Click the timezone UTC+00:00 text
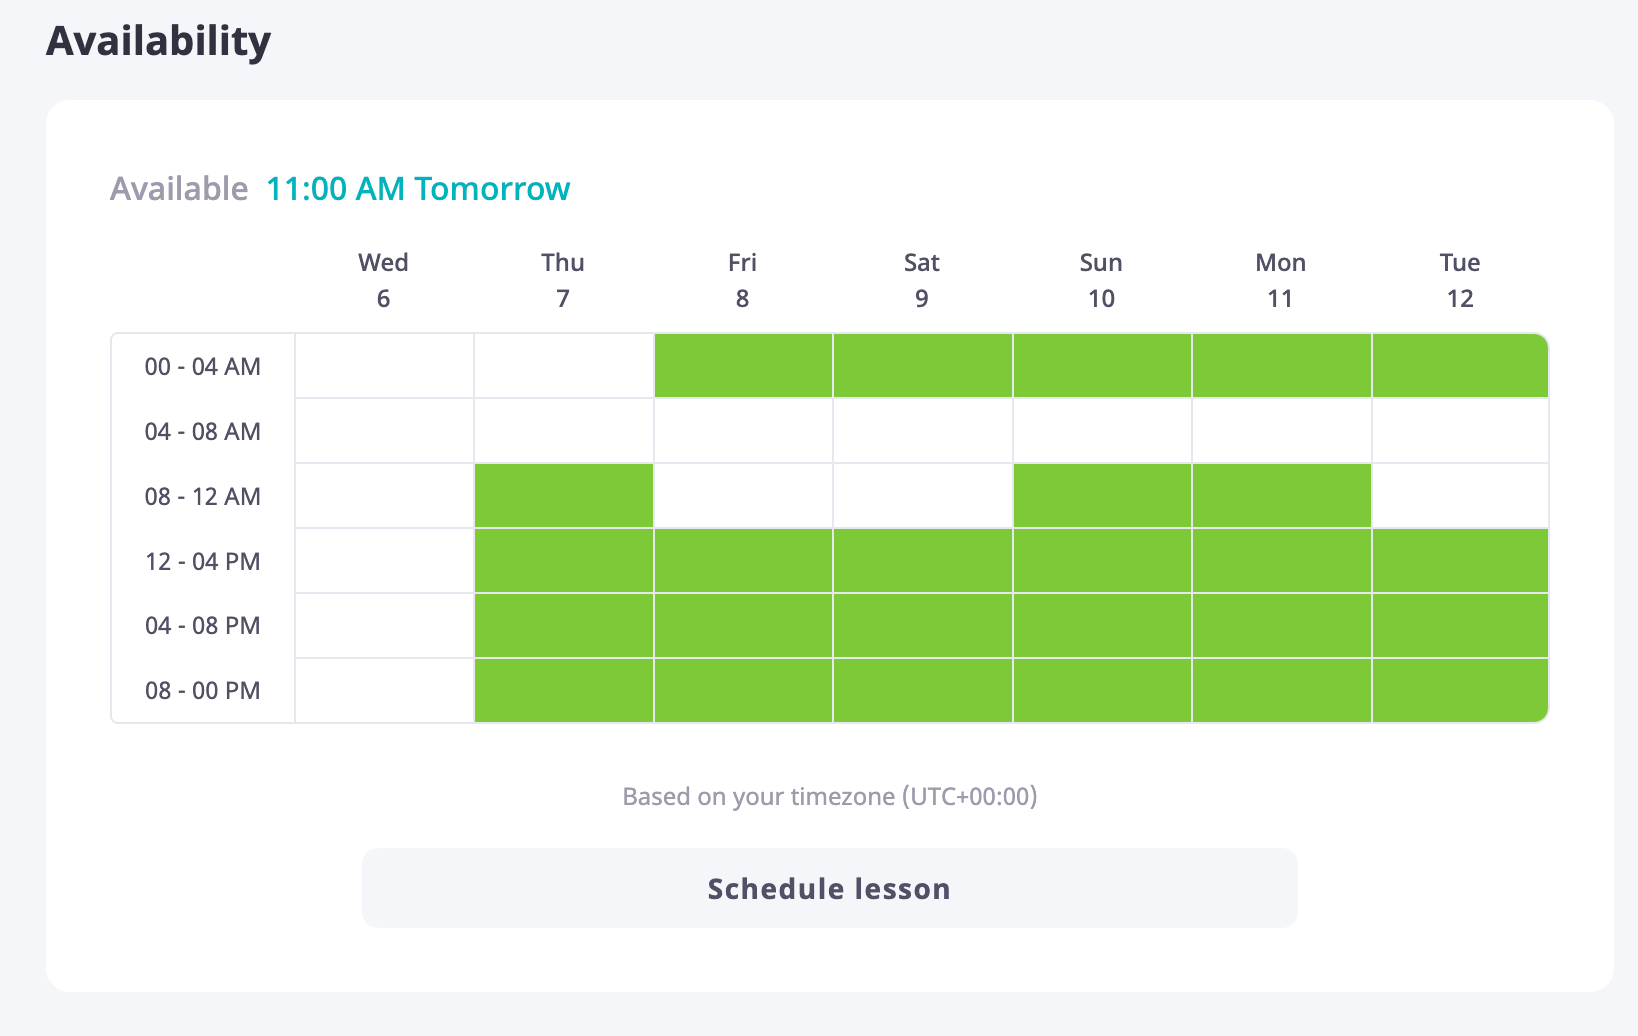1638x1036 pixels. pyautogui.click(x=830, y=797)
